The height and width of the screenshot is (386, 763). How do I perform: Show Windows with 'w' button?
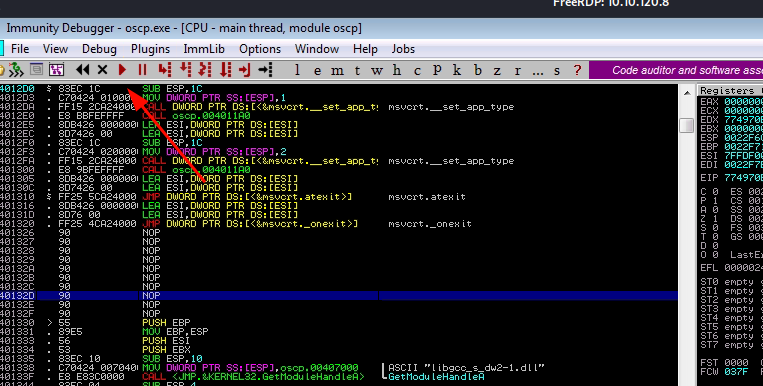tap(377, 71)
